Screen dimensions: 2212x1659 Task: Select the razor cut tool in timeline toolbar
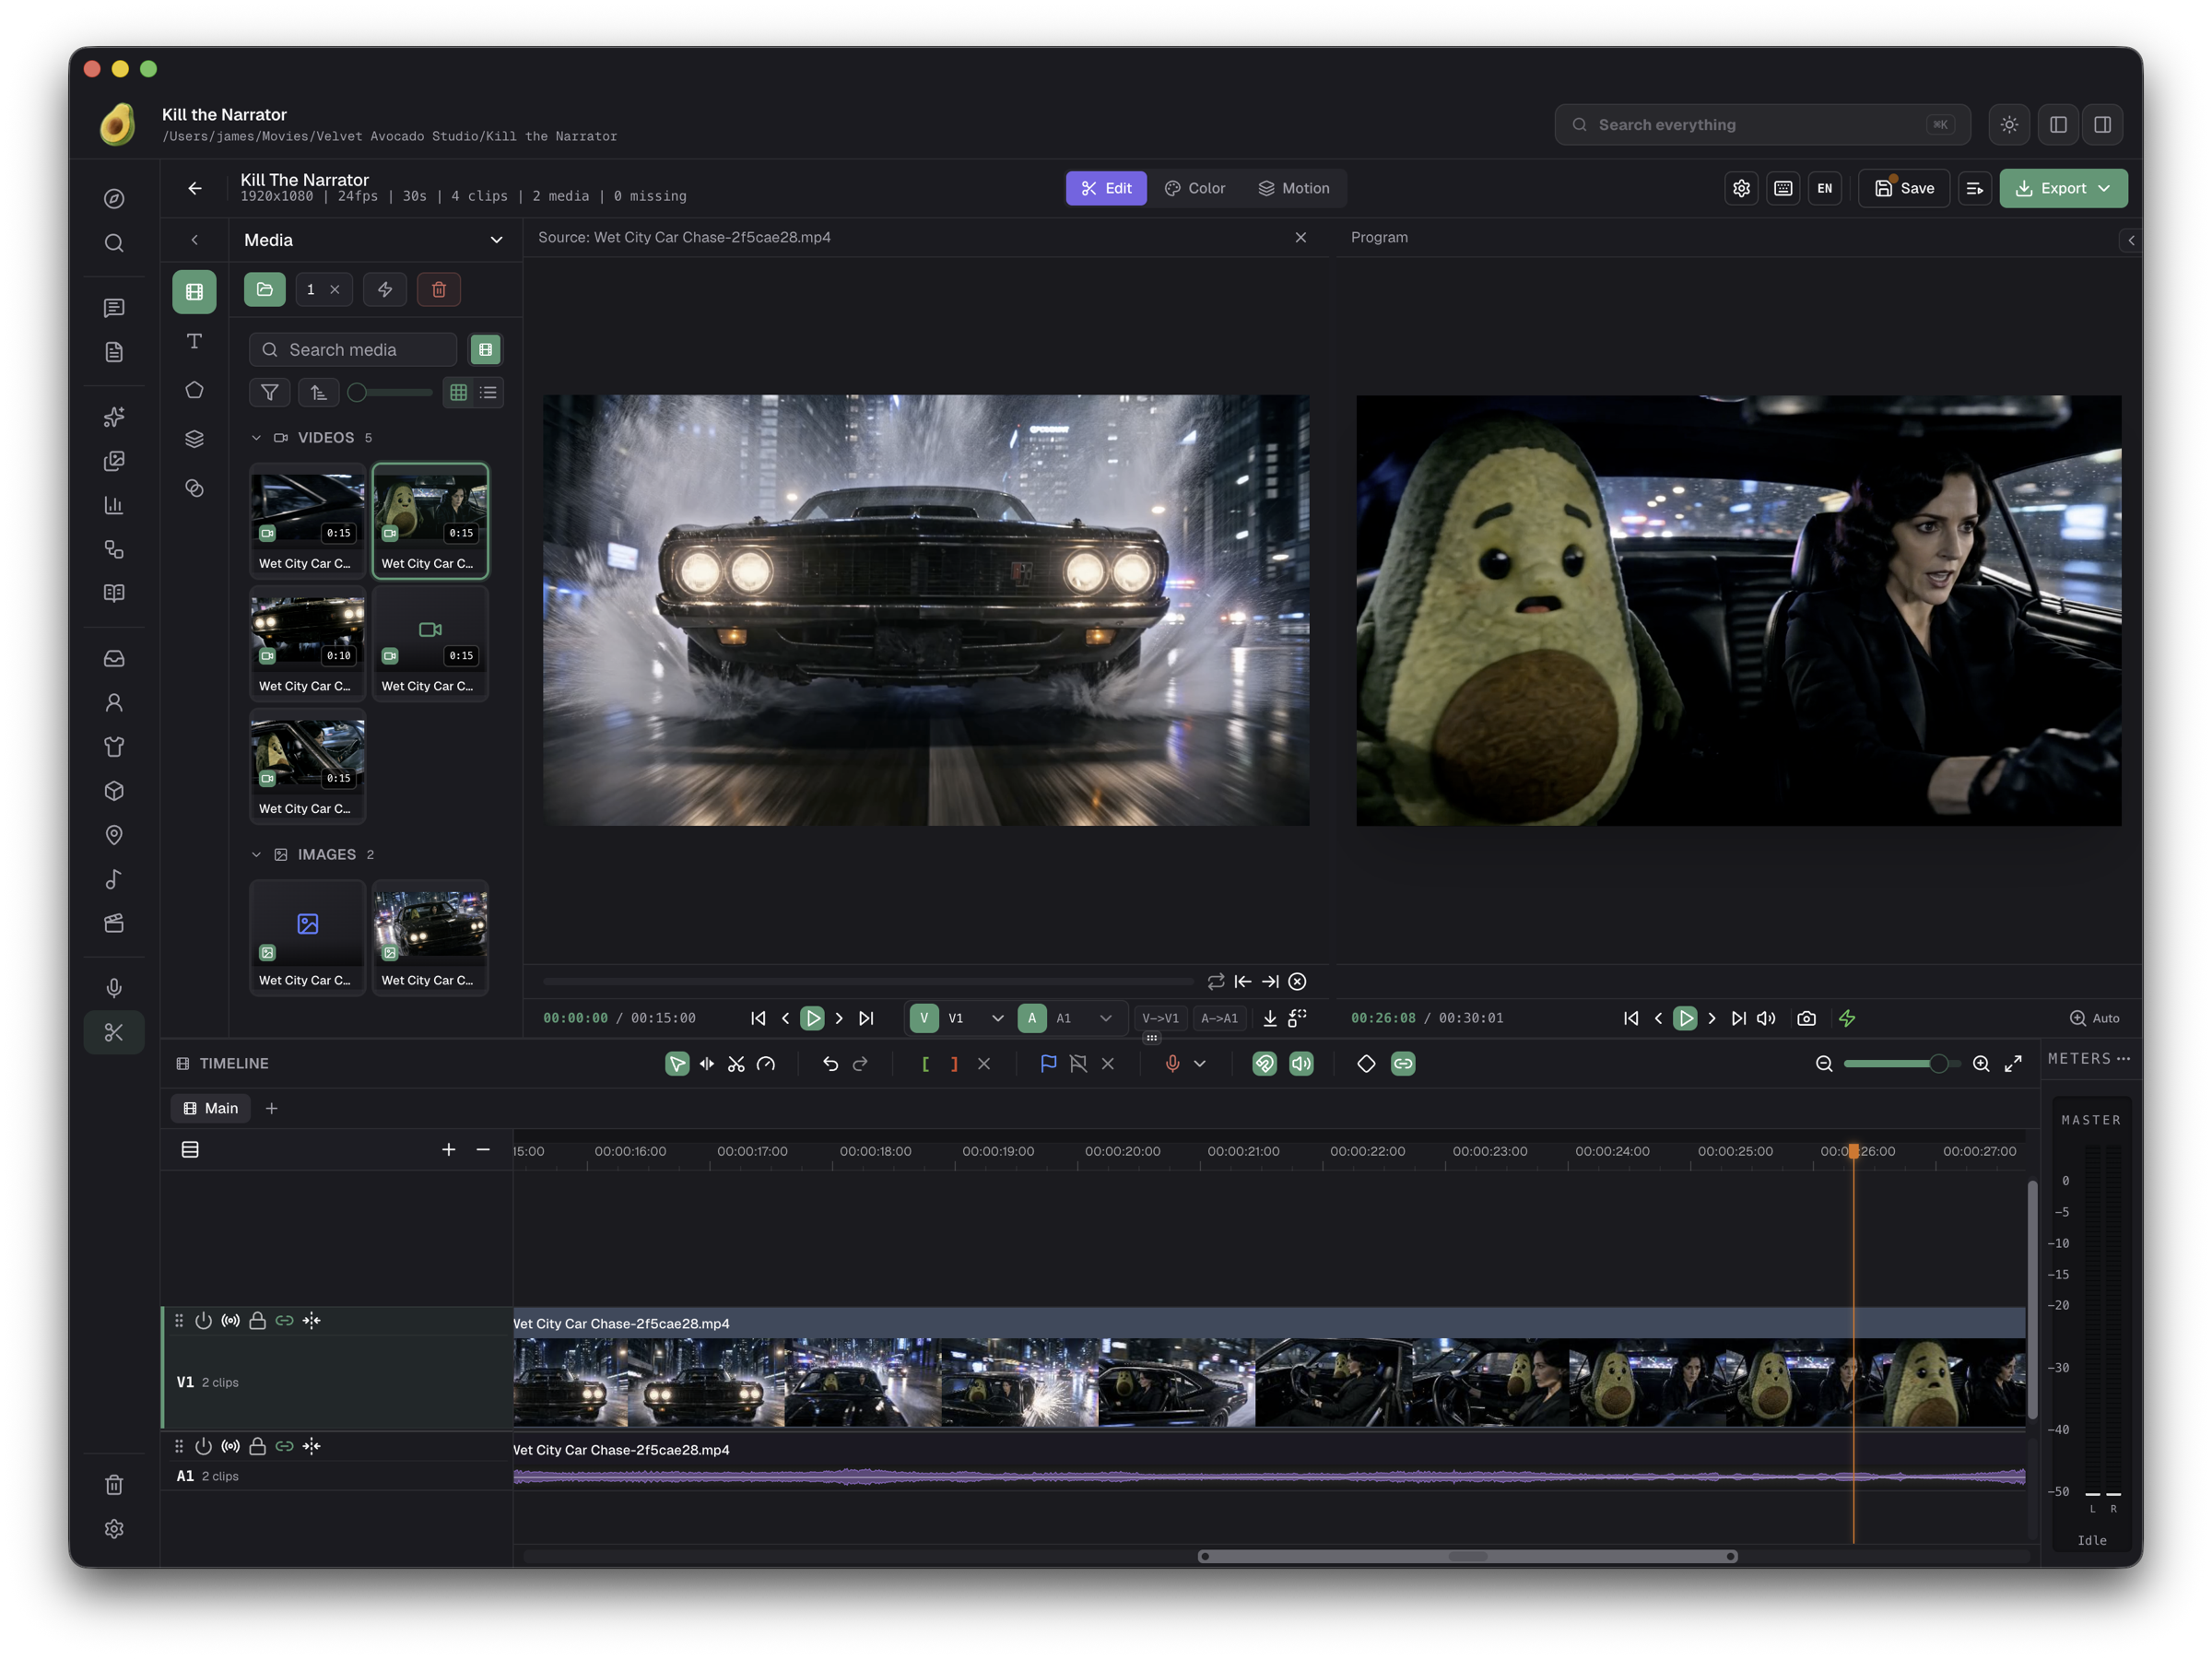[736, 1064]
